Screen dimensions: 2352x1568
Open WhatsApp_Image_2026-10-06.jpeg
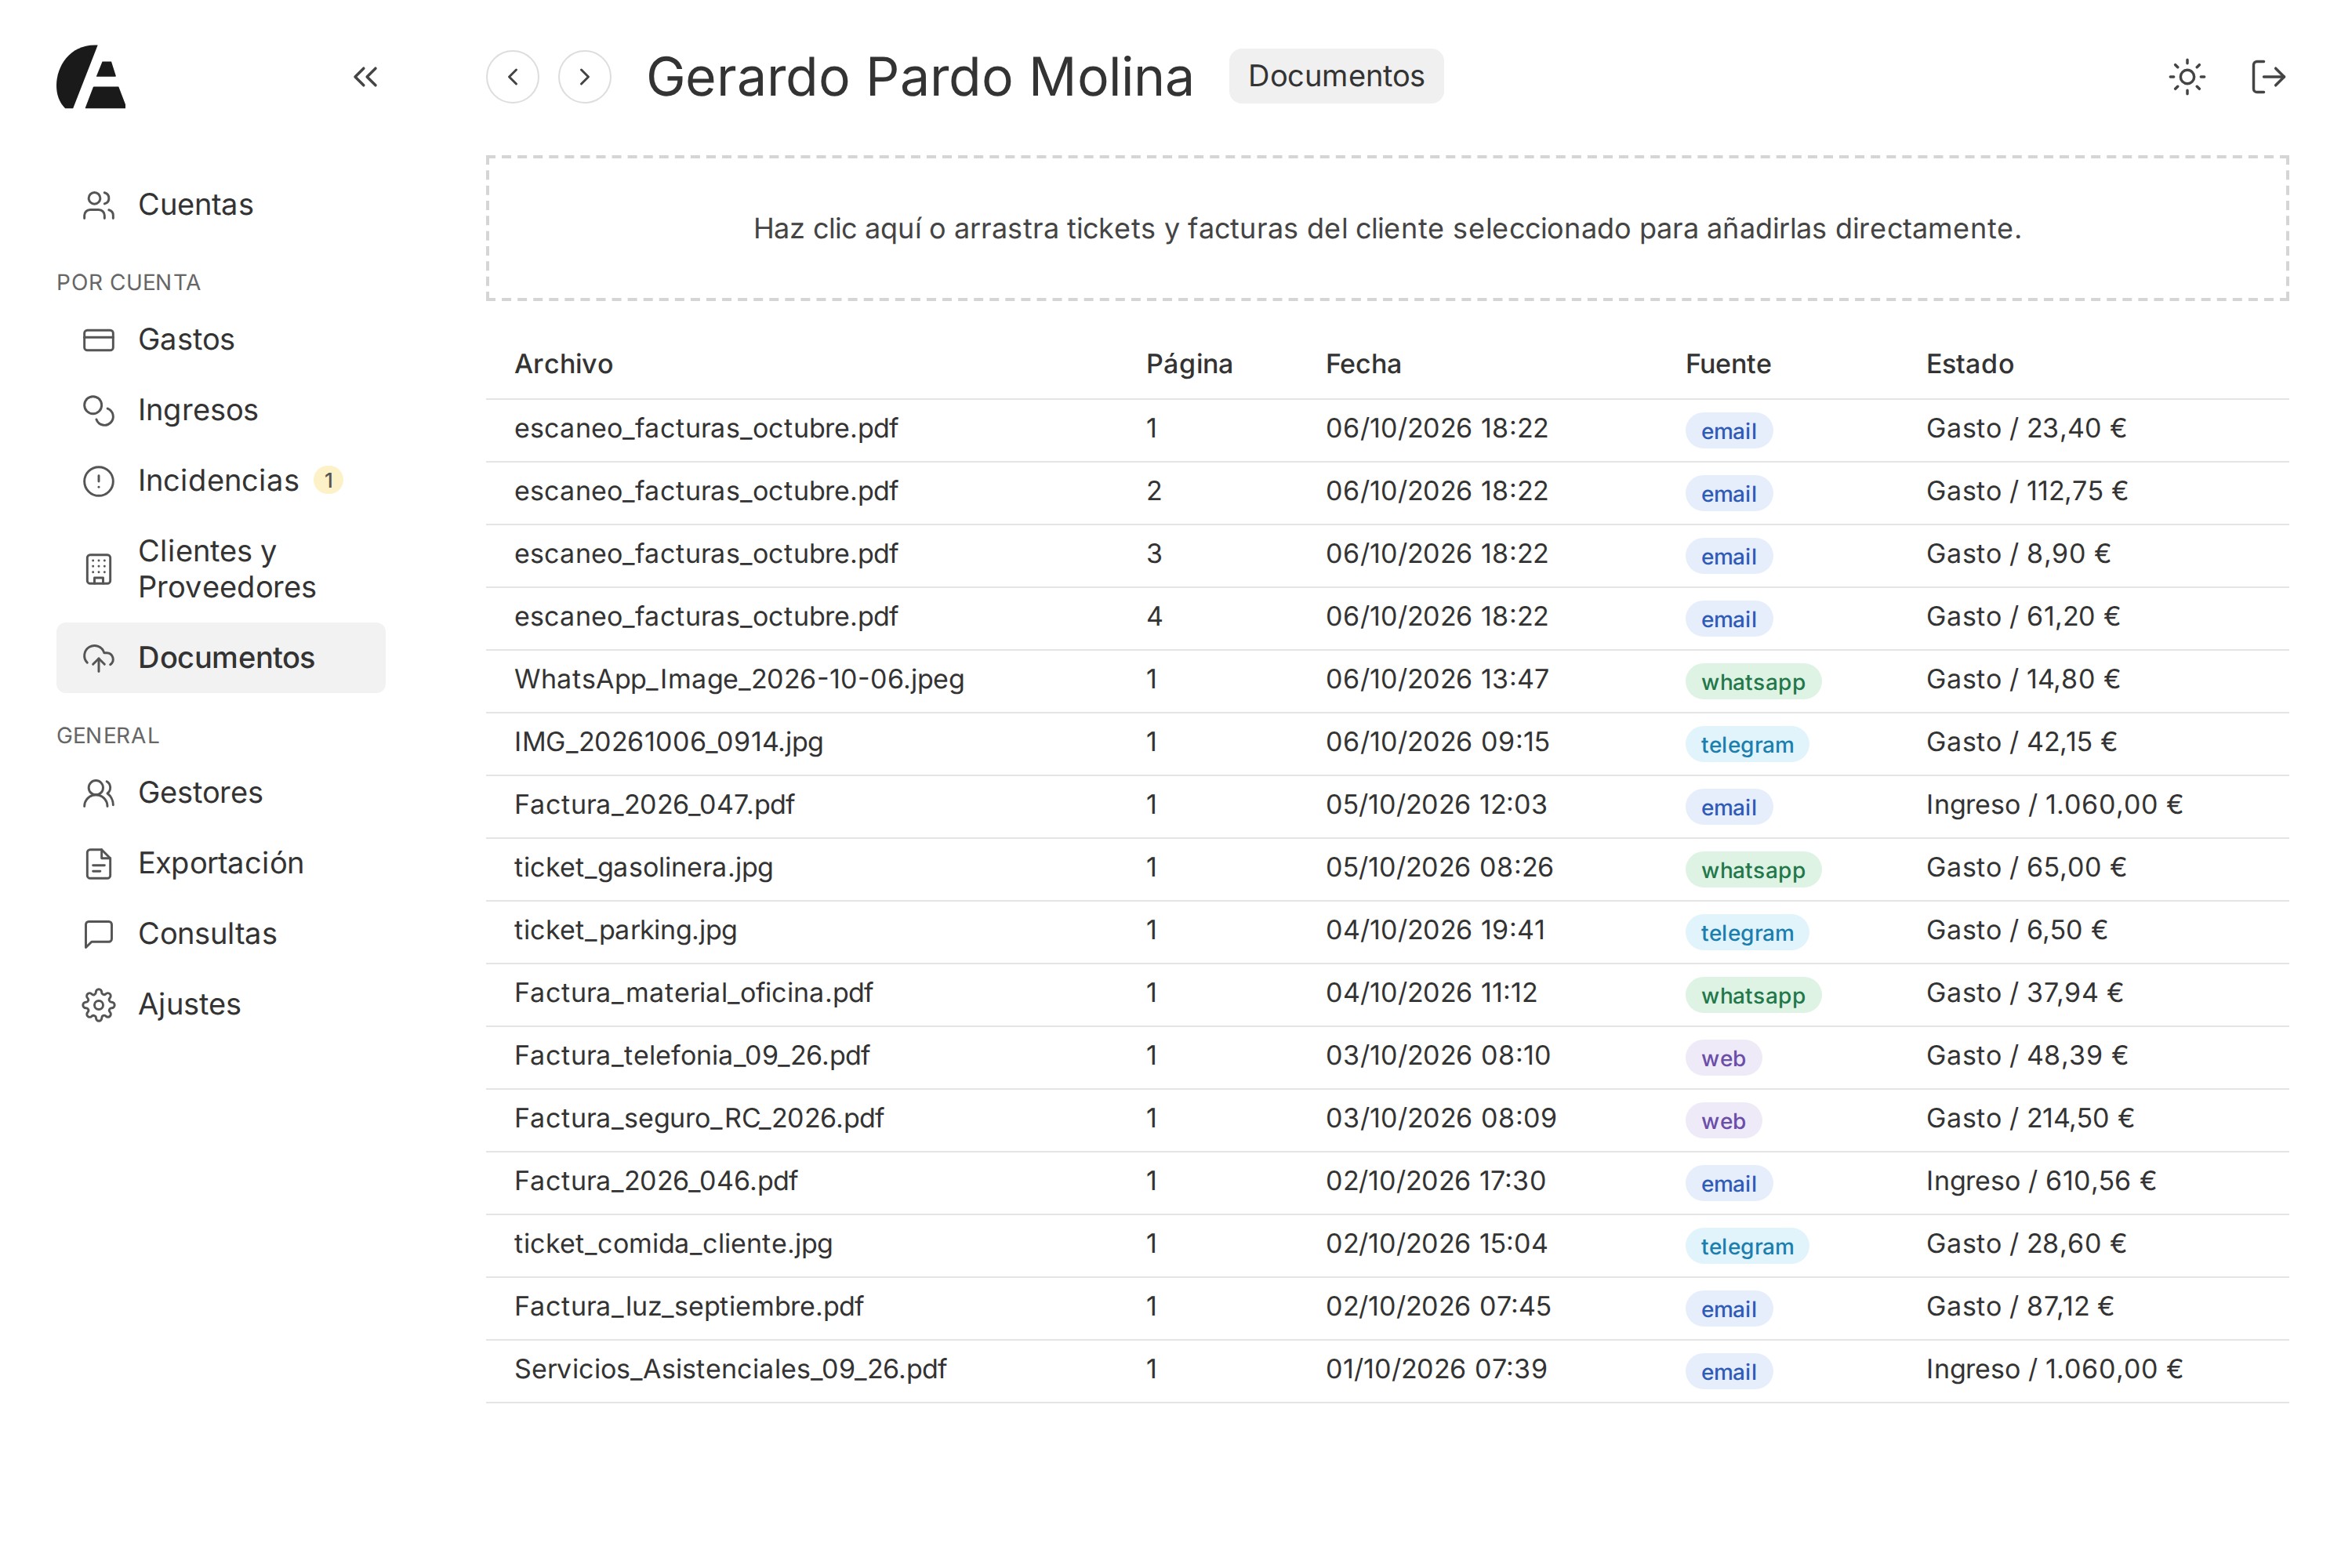click(1387, 681)
